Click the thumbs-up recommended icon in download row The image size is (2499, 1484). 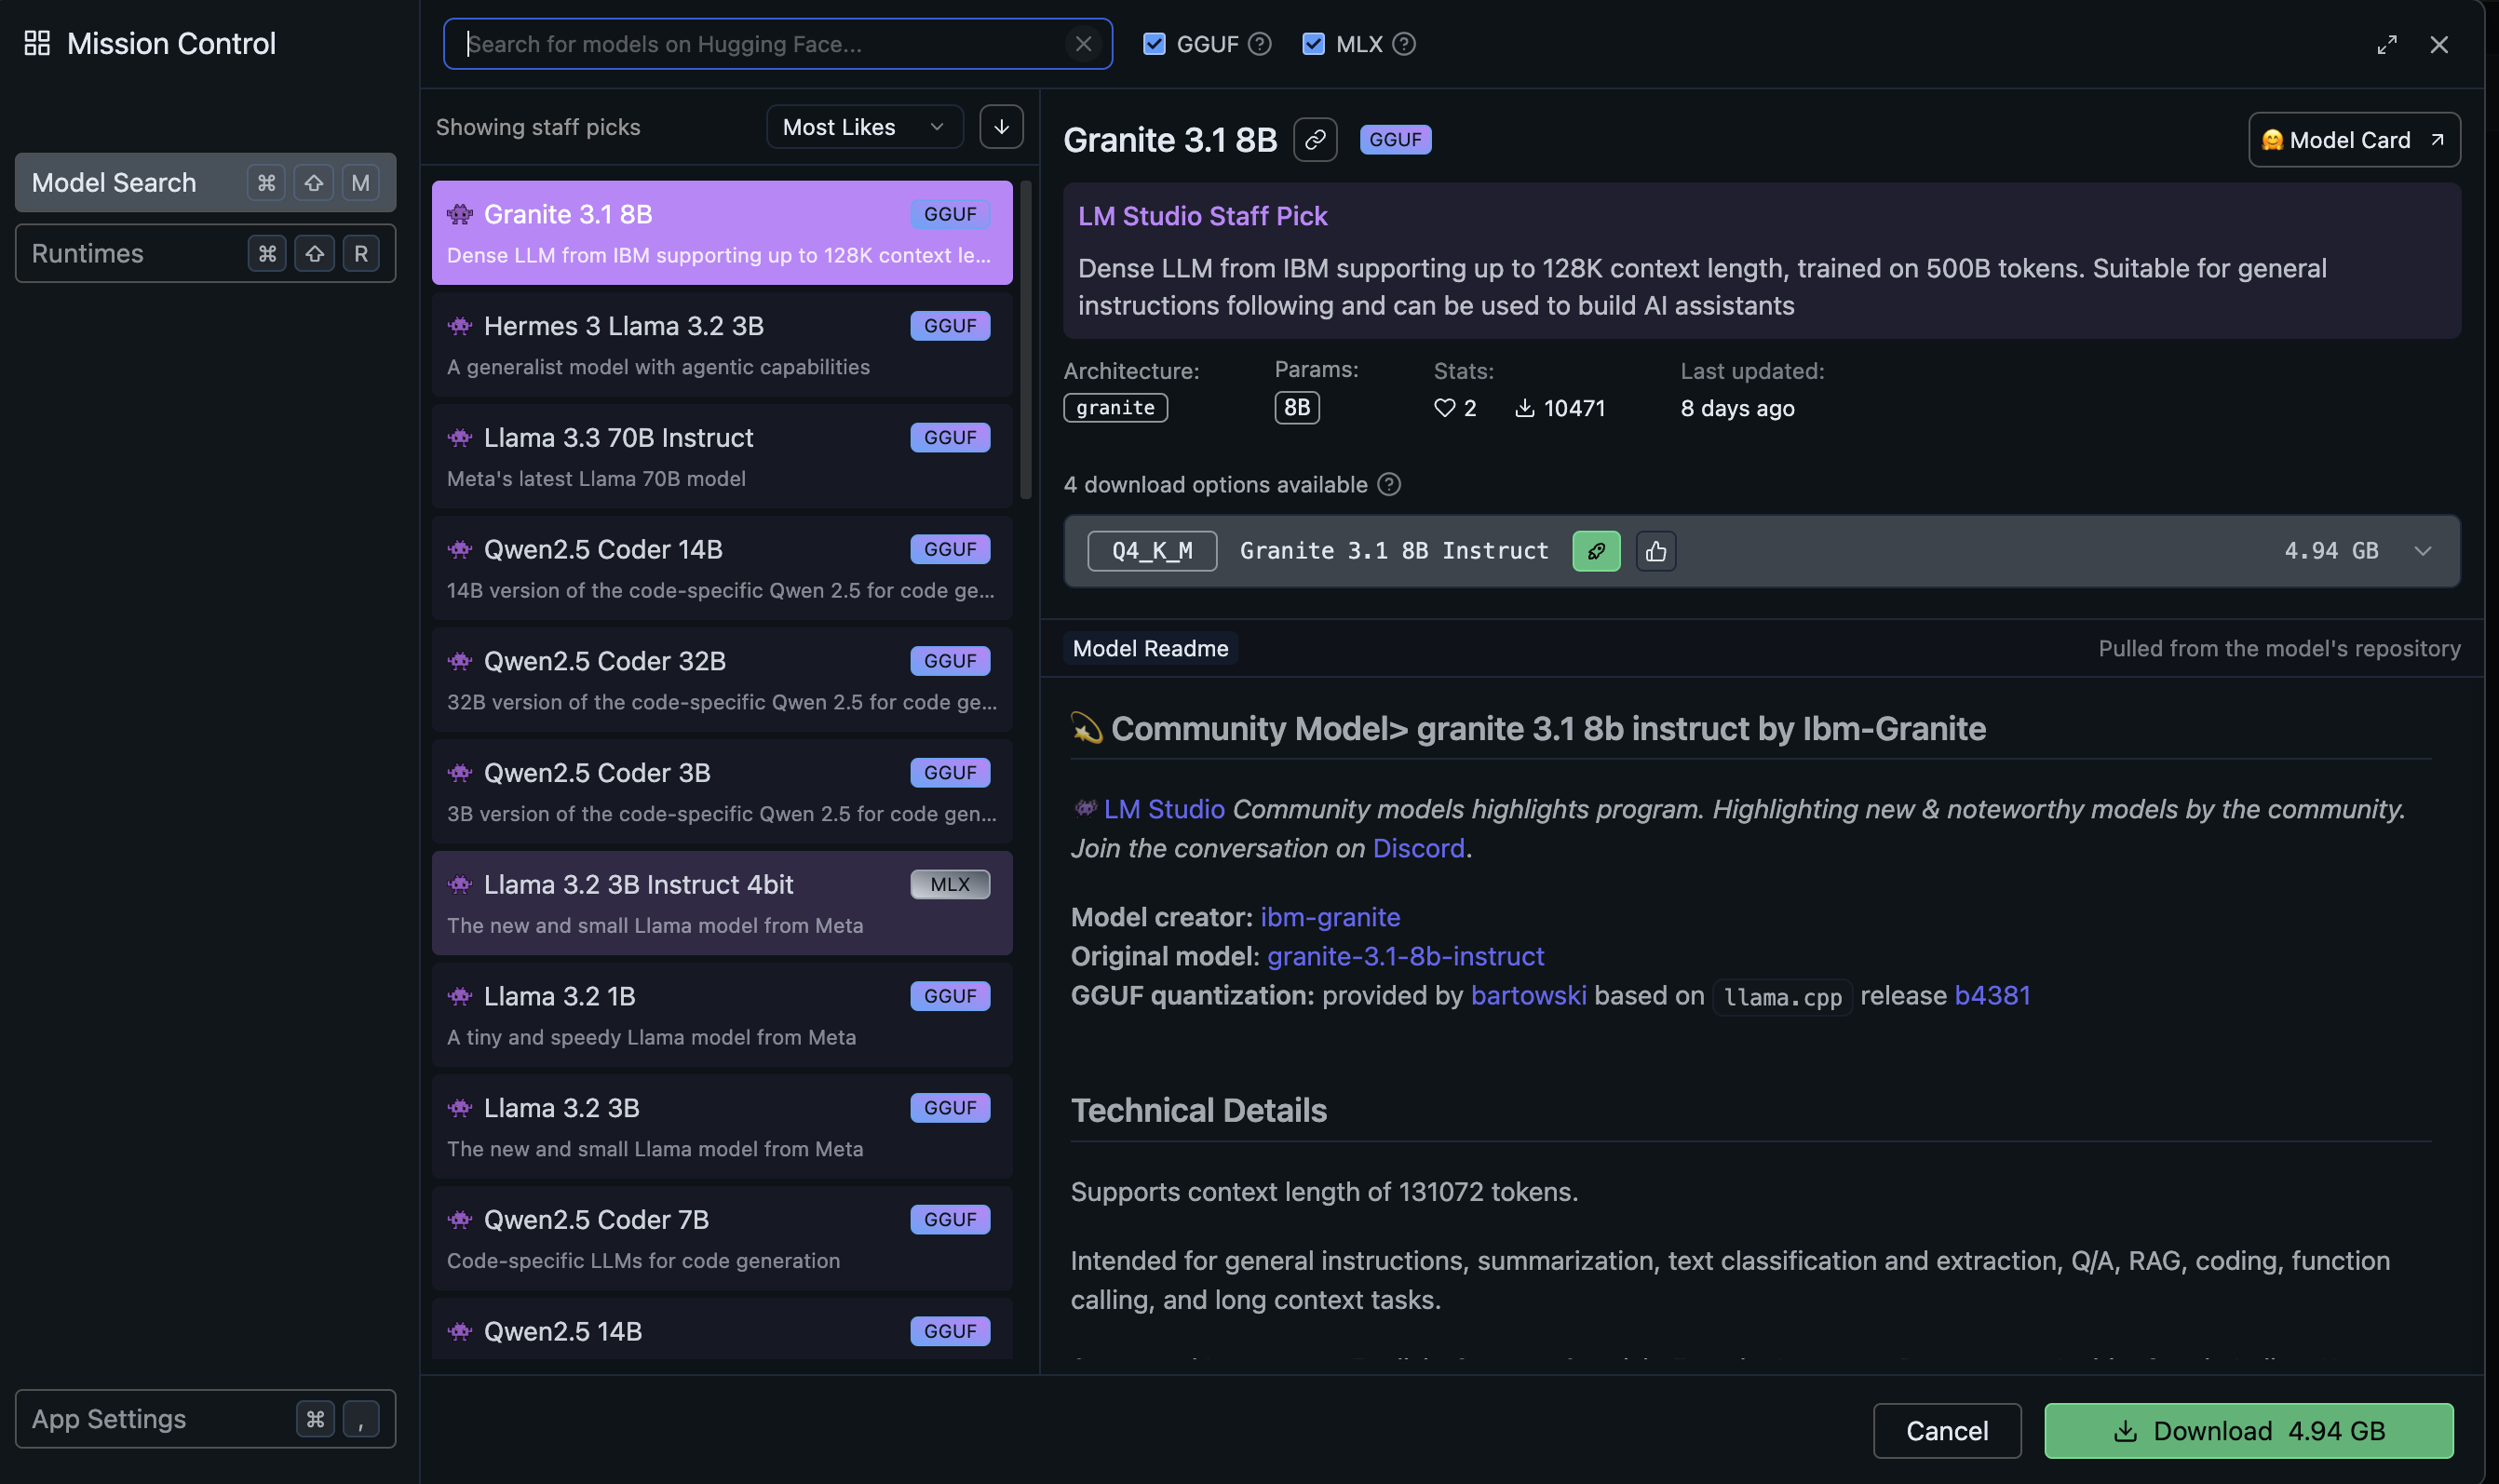1656,551
